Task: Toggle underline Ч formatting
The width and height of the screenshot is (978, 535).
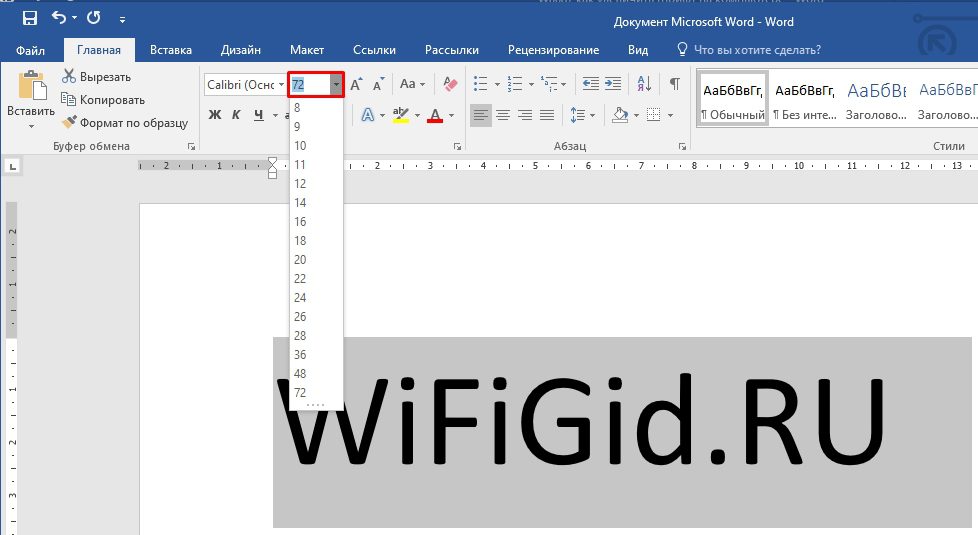Action: coord(259,115)
